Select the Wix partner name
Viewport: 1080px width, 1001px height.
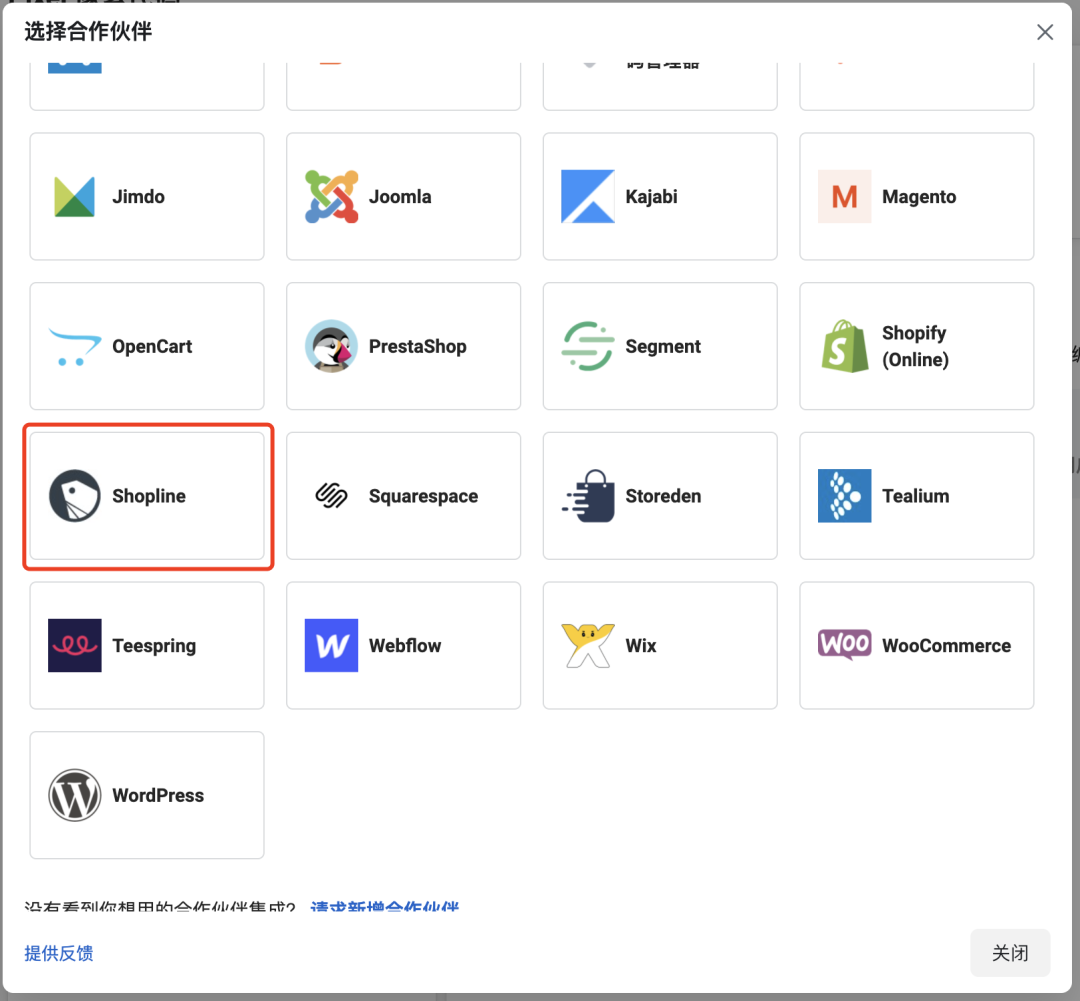(x=641, y=646)
